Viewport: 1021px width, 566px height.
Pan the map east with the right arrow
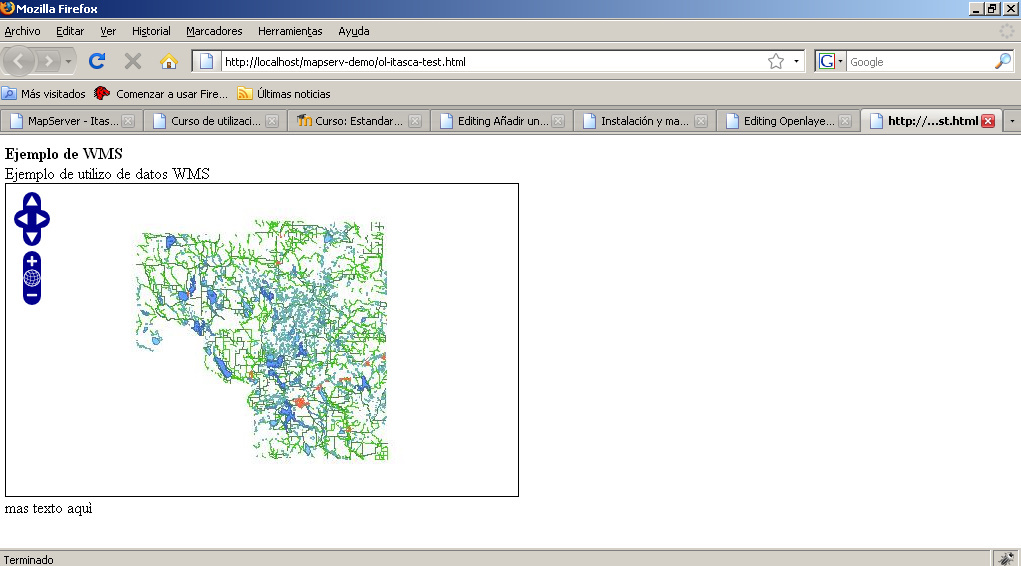click(42, 220)
